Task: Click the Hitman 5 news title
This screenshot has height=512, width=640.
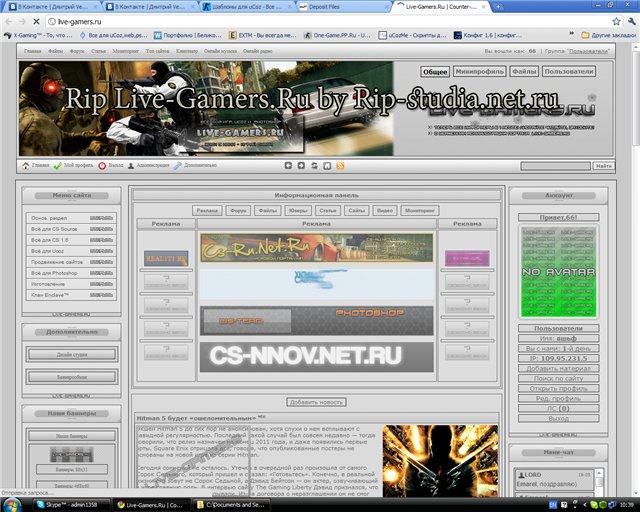Action: pyautogui.click(x=196, y=418)
